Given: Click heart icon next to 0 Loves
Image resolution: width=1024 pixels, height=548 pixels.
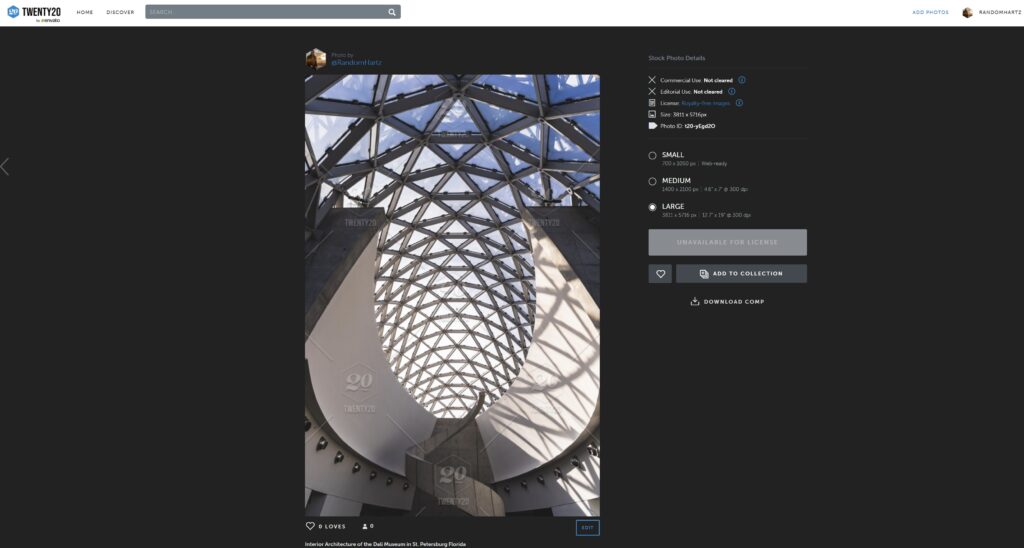Looking at the screenshot, I should 310,526.
